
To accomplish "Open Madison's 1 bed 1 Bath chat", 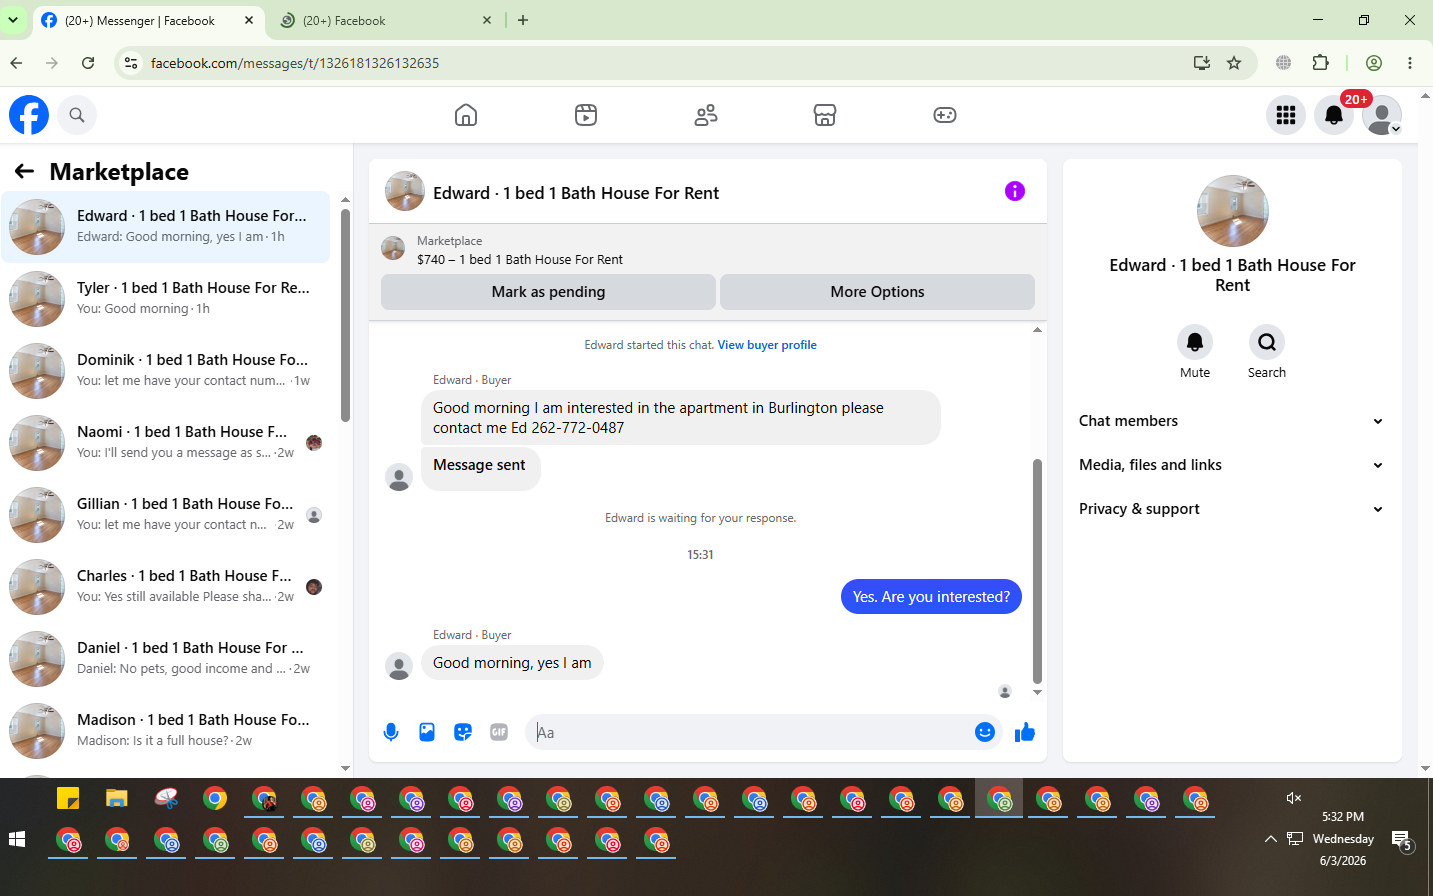I will click(166, 731).
